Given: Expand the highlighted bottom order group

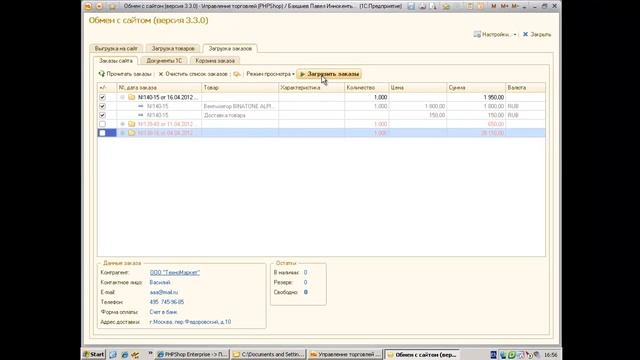Looking at the screenshot, I should click(122, 133).
